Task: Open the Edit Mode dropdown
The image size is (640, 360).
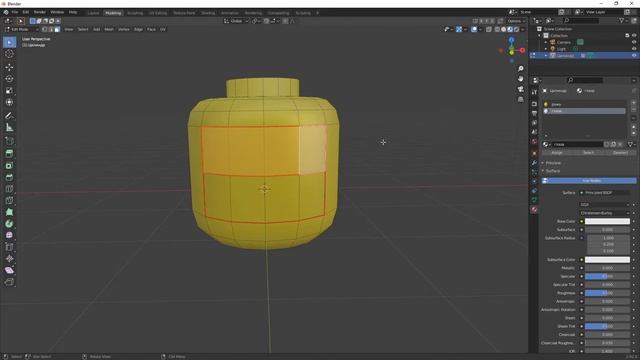Action: coord(22,29)
